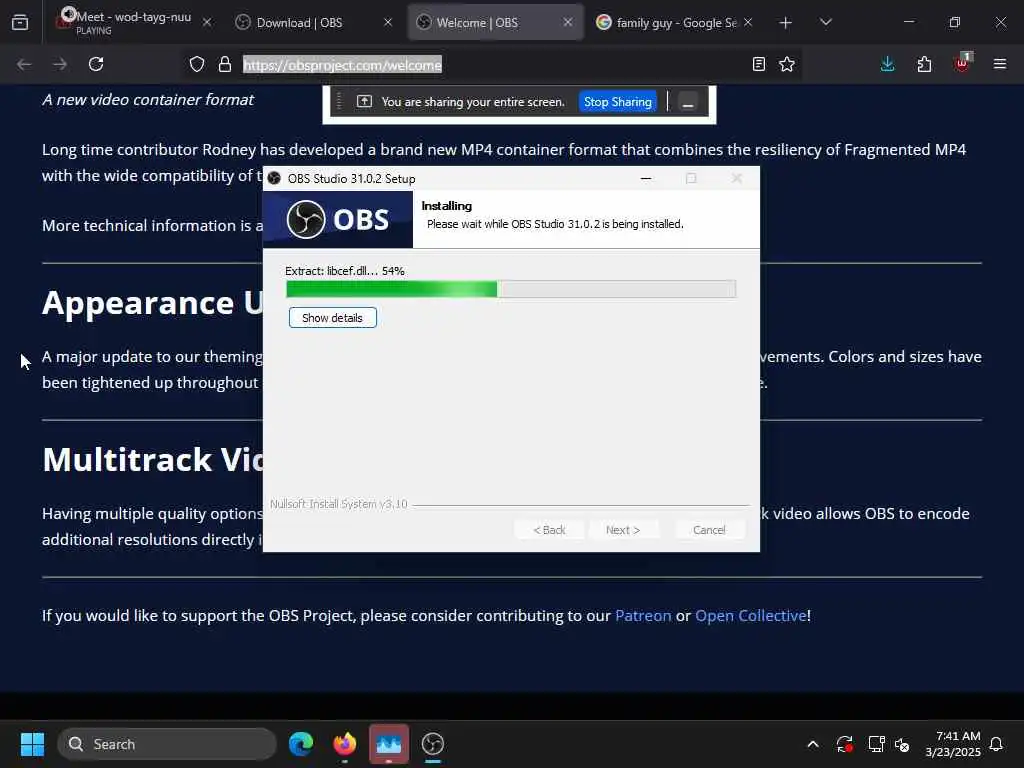Viewport: 1024px width, 768px height.
Task: Open Firefox View icon in tab bar
Action: pos(20,23)
